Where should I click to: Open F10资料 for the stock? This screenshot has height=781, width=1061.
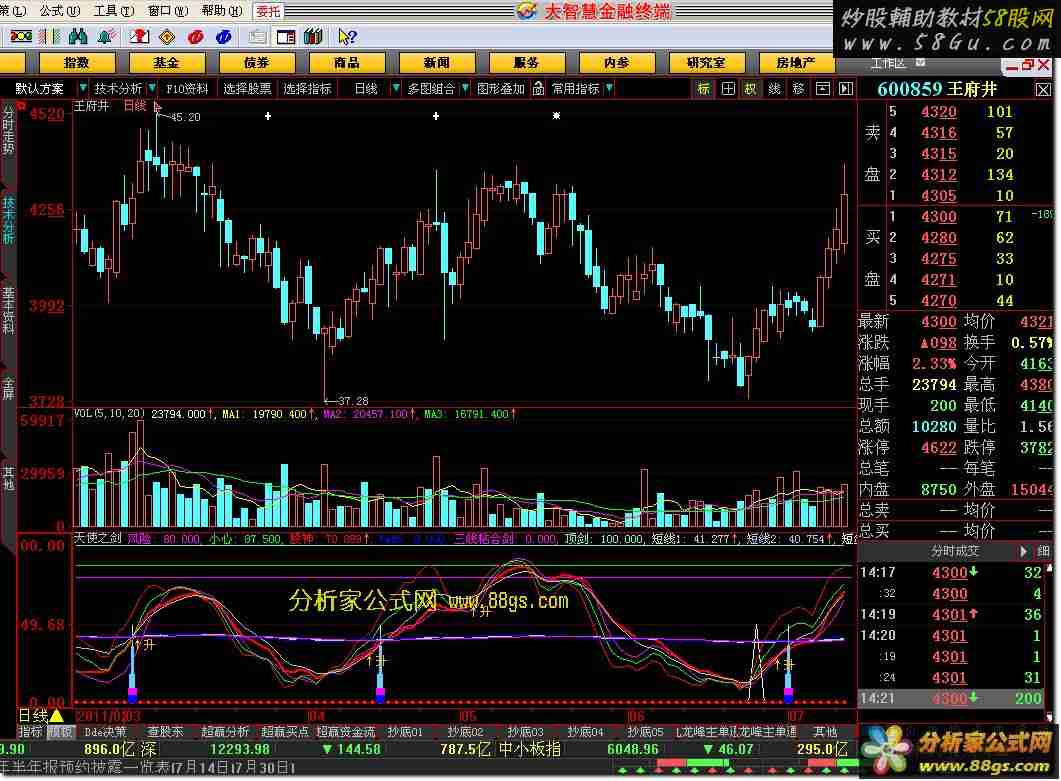click(x=187, y=89)
